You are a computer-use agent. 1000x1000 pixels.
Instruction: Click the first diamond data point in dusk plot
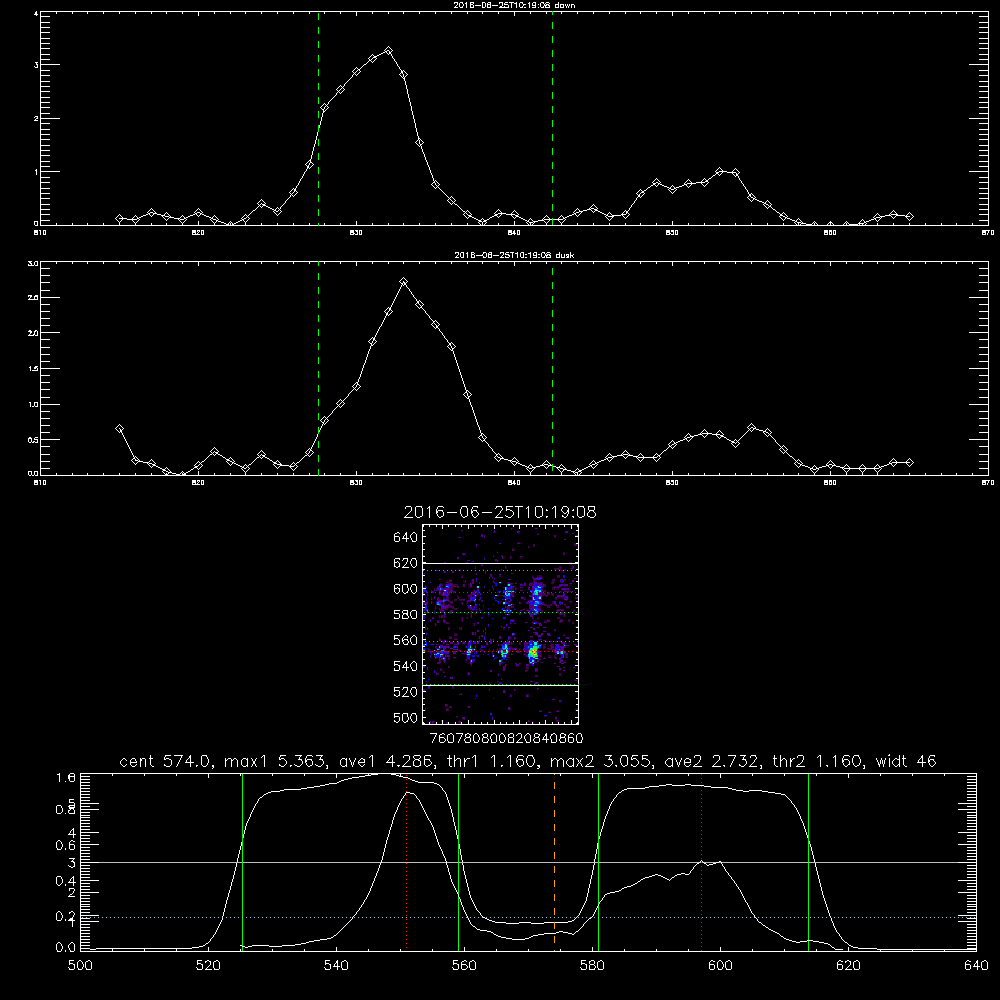pyautogui.click(x=119, y=429)
